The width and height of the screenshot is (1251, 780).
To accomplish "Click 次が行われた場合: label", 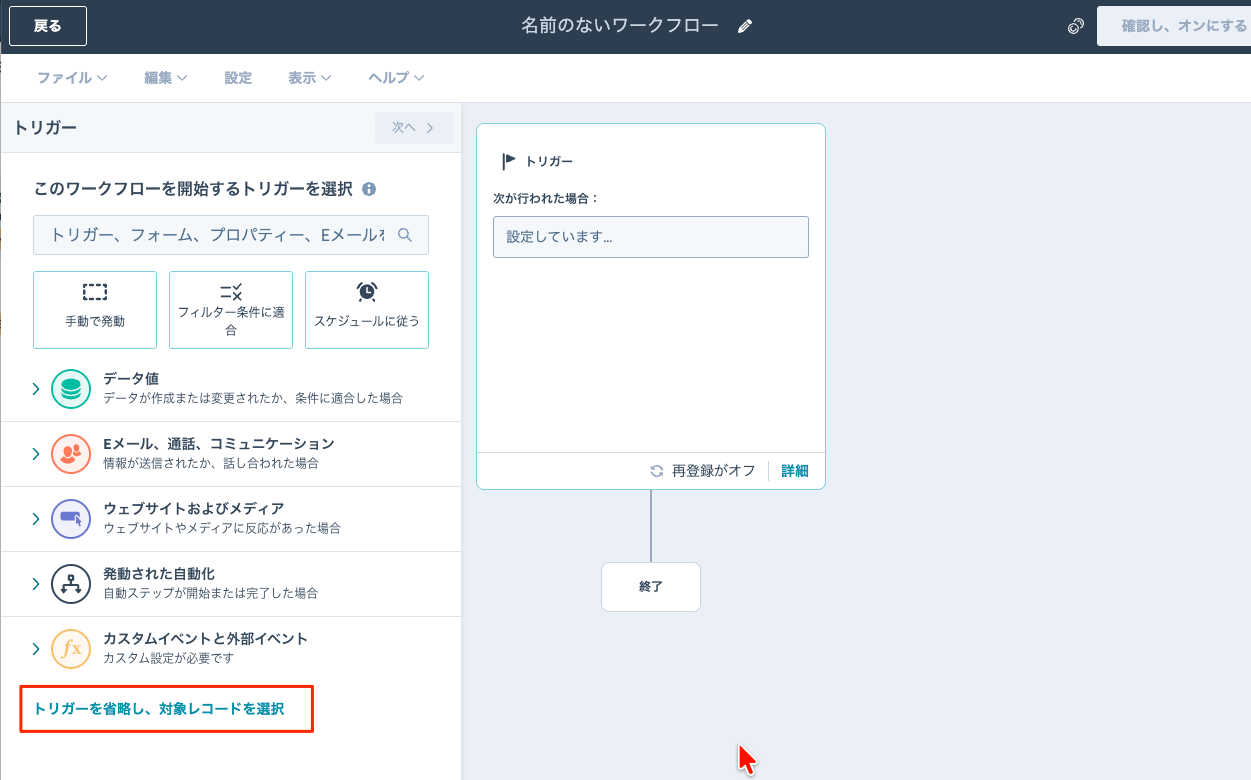I will click(x=546, y=198).
